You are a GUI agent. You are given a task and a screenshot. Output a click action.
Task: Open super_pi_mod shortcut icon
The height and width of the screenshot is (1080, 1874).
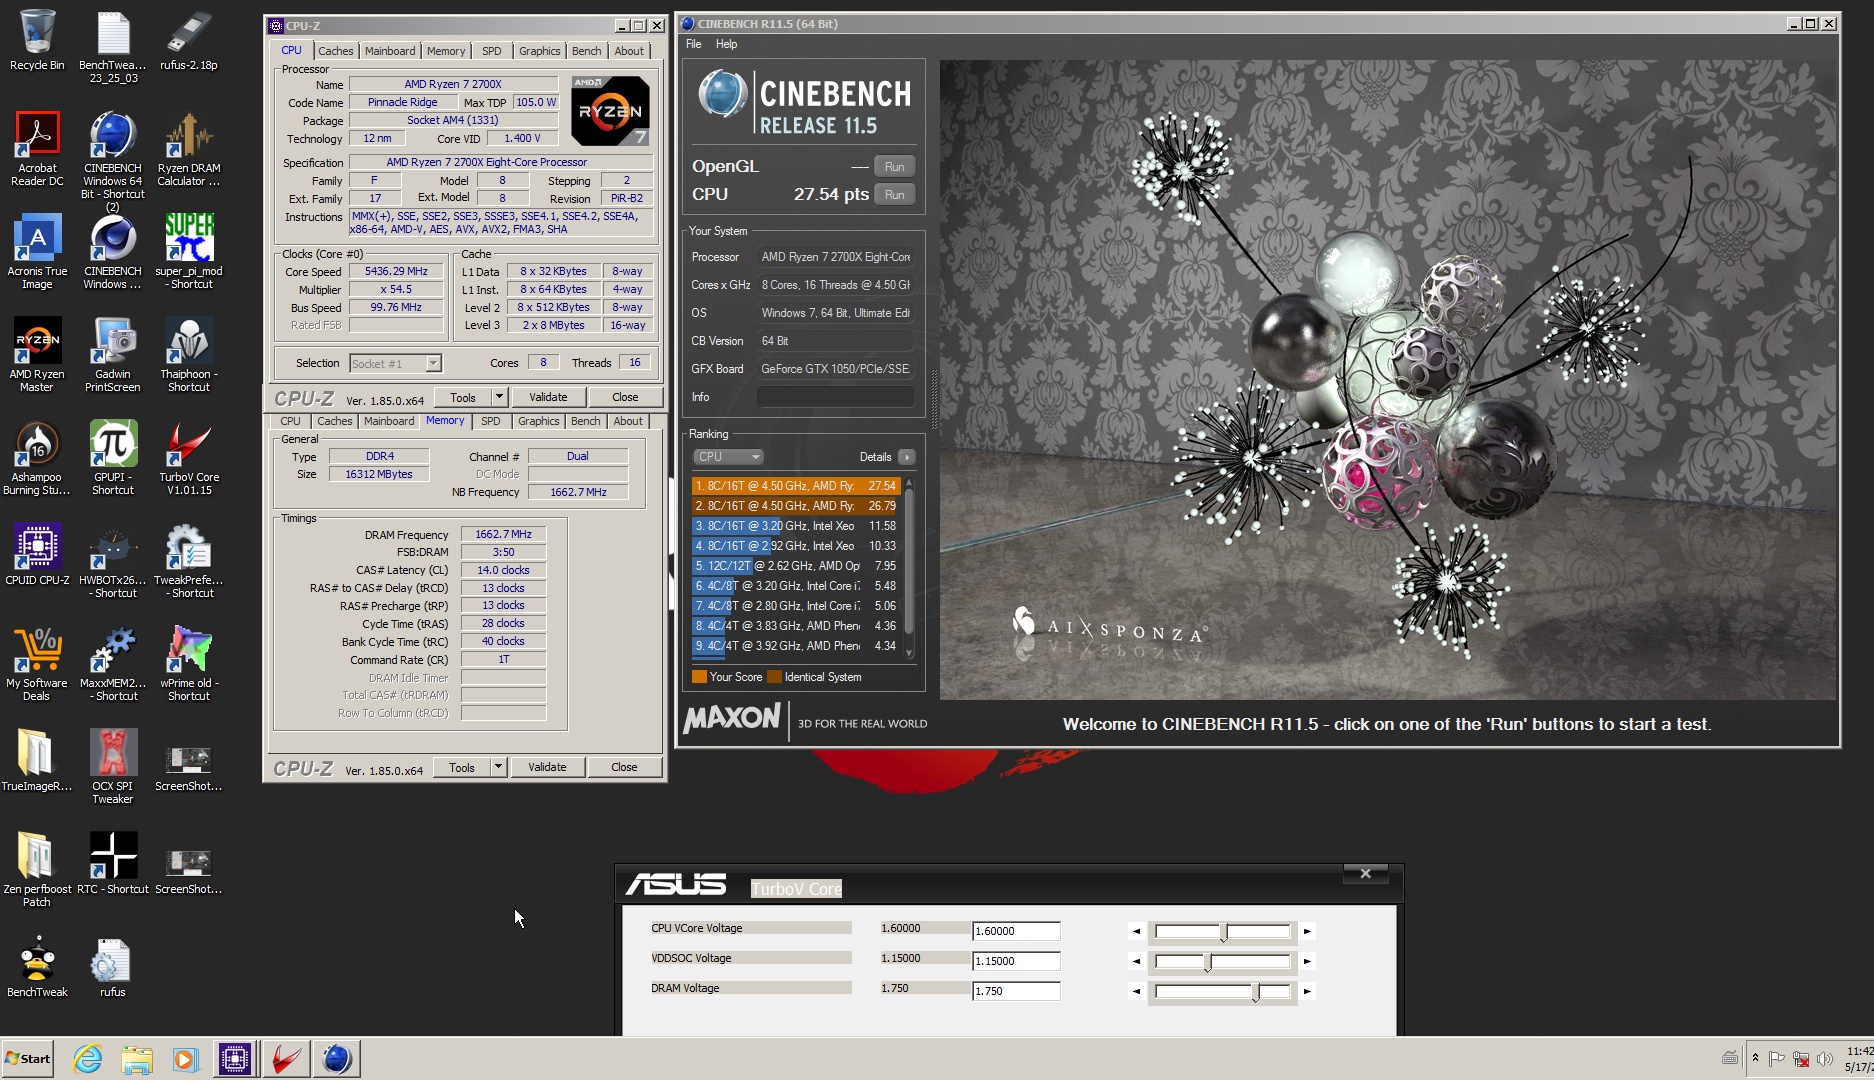click(188, 251)
